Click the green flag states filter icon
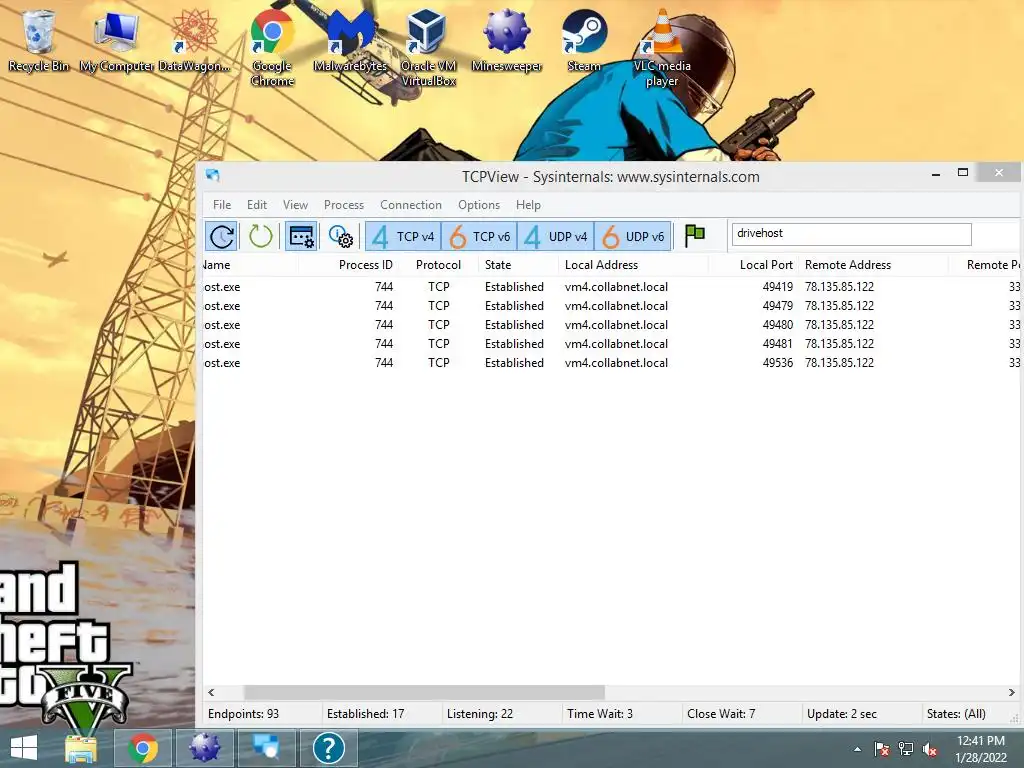This screenshot has width=1024, height=768. coord(694,235)
